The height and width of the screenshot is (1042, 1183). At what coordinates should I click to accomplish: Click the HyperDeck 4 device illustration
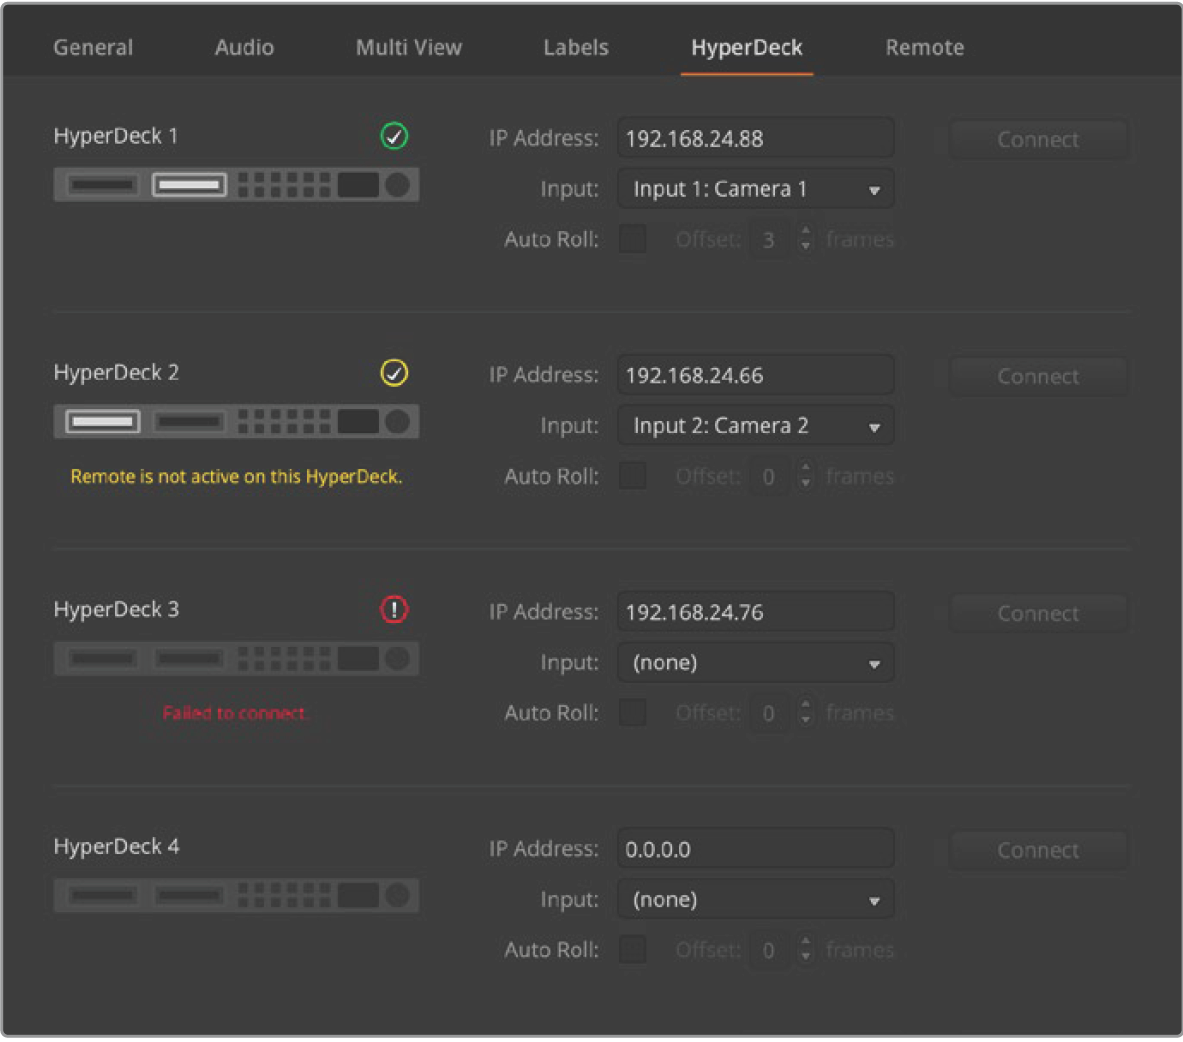tap(236, 896)
